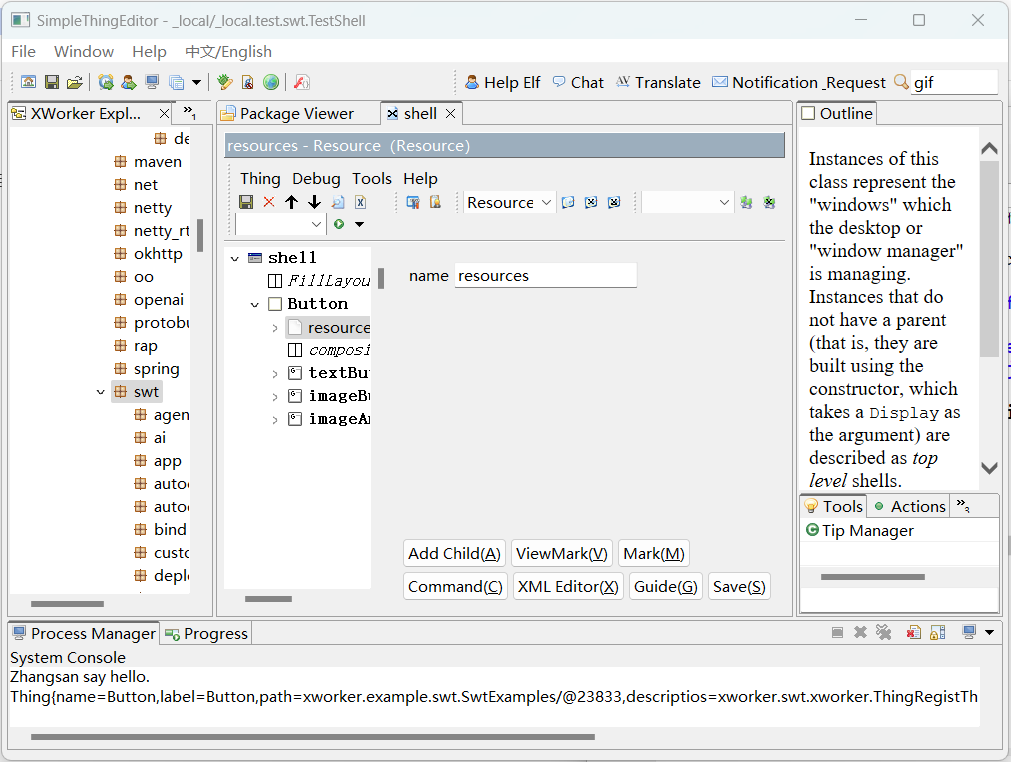Screen dimensions: 1011x762
Task: Click the XML document icon in editor toolbar
Action: pos(360,202)
